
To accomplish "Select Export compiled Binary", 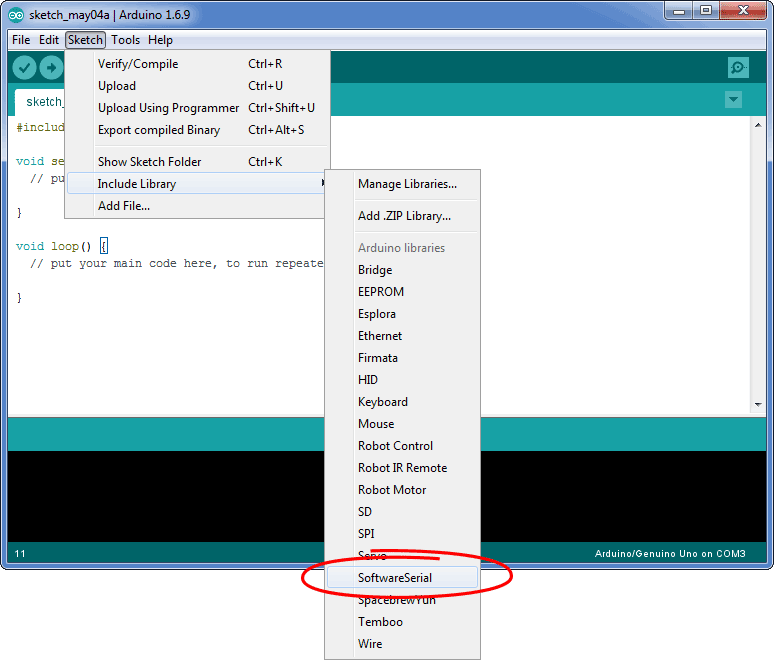I will point(159,130).
